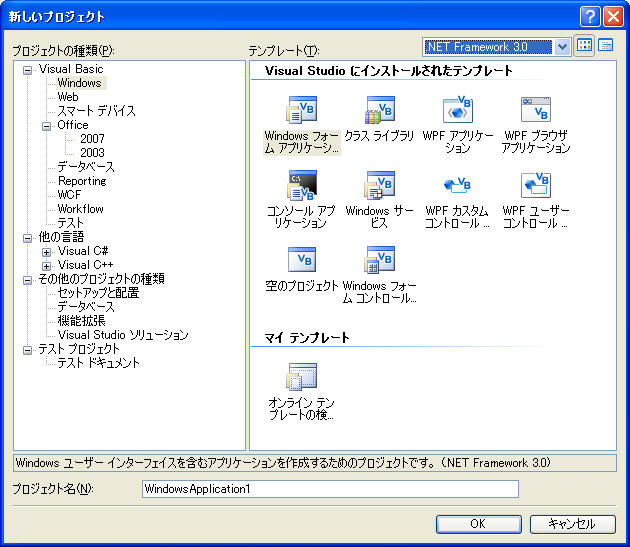Close the 新しいプロジェクト dialog
The image size is (630, 547).
tap(614, 16)
